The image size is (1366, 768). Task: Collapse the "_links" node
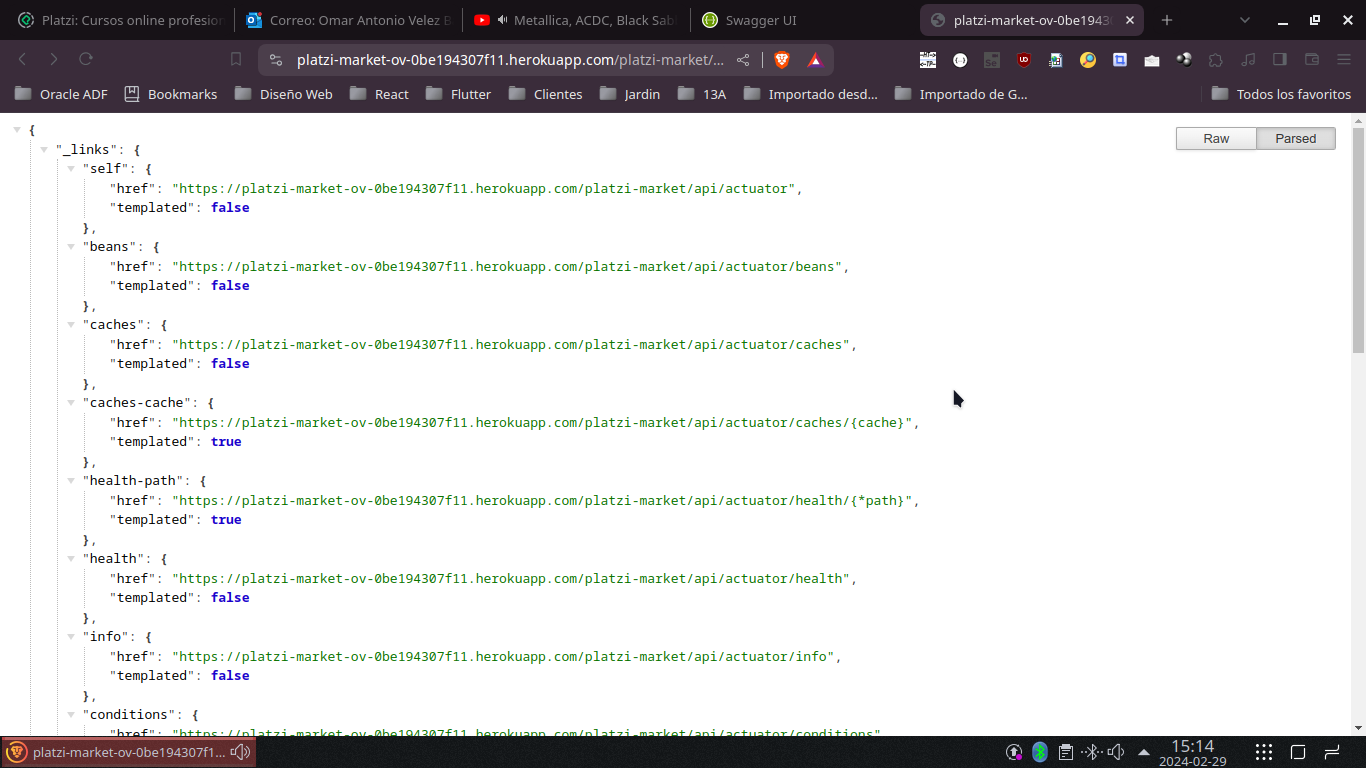[x=44, y=150]
